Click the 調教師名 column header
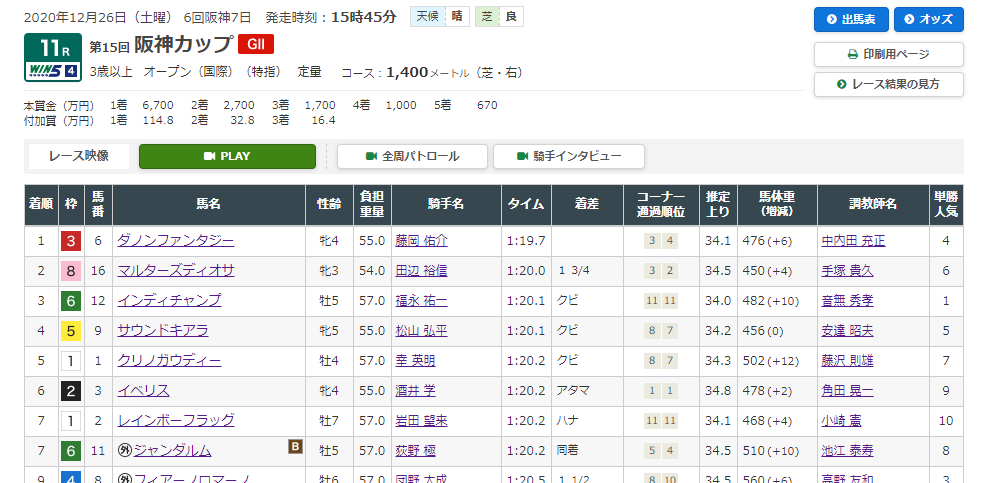Screen dimensions: 1006x483 pyautogui.click(x=873, y=205)
